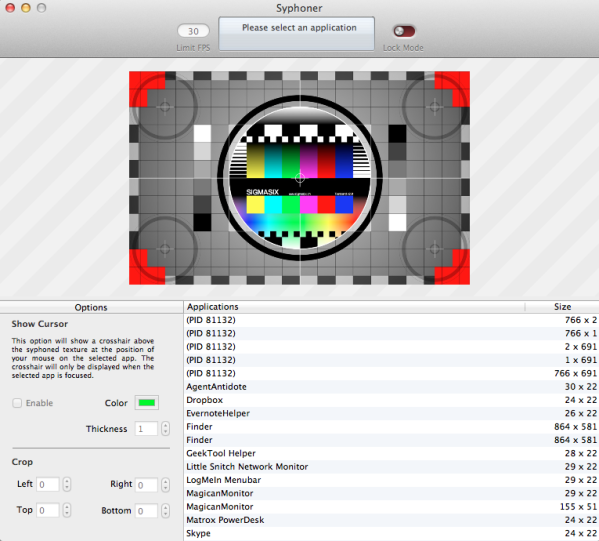Screen dimensions: 599x541
Task: Select the GeekTool Helper row
Action: pos(391,454)
